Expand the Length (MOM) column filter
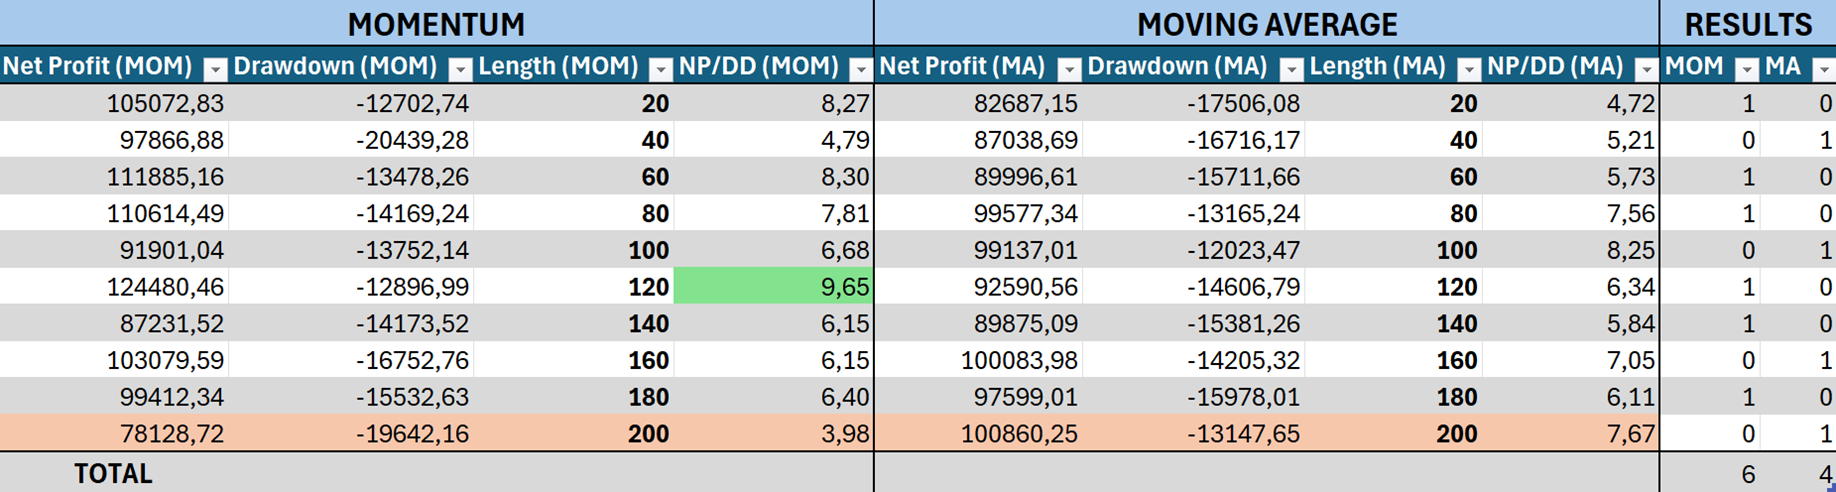The width and height of the screenshot is (1836, 492). pyautogui.click(x=660, y=69)
